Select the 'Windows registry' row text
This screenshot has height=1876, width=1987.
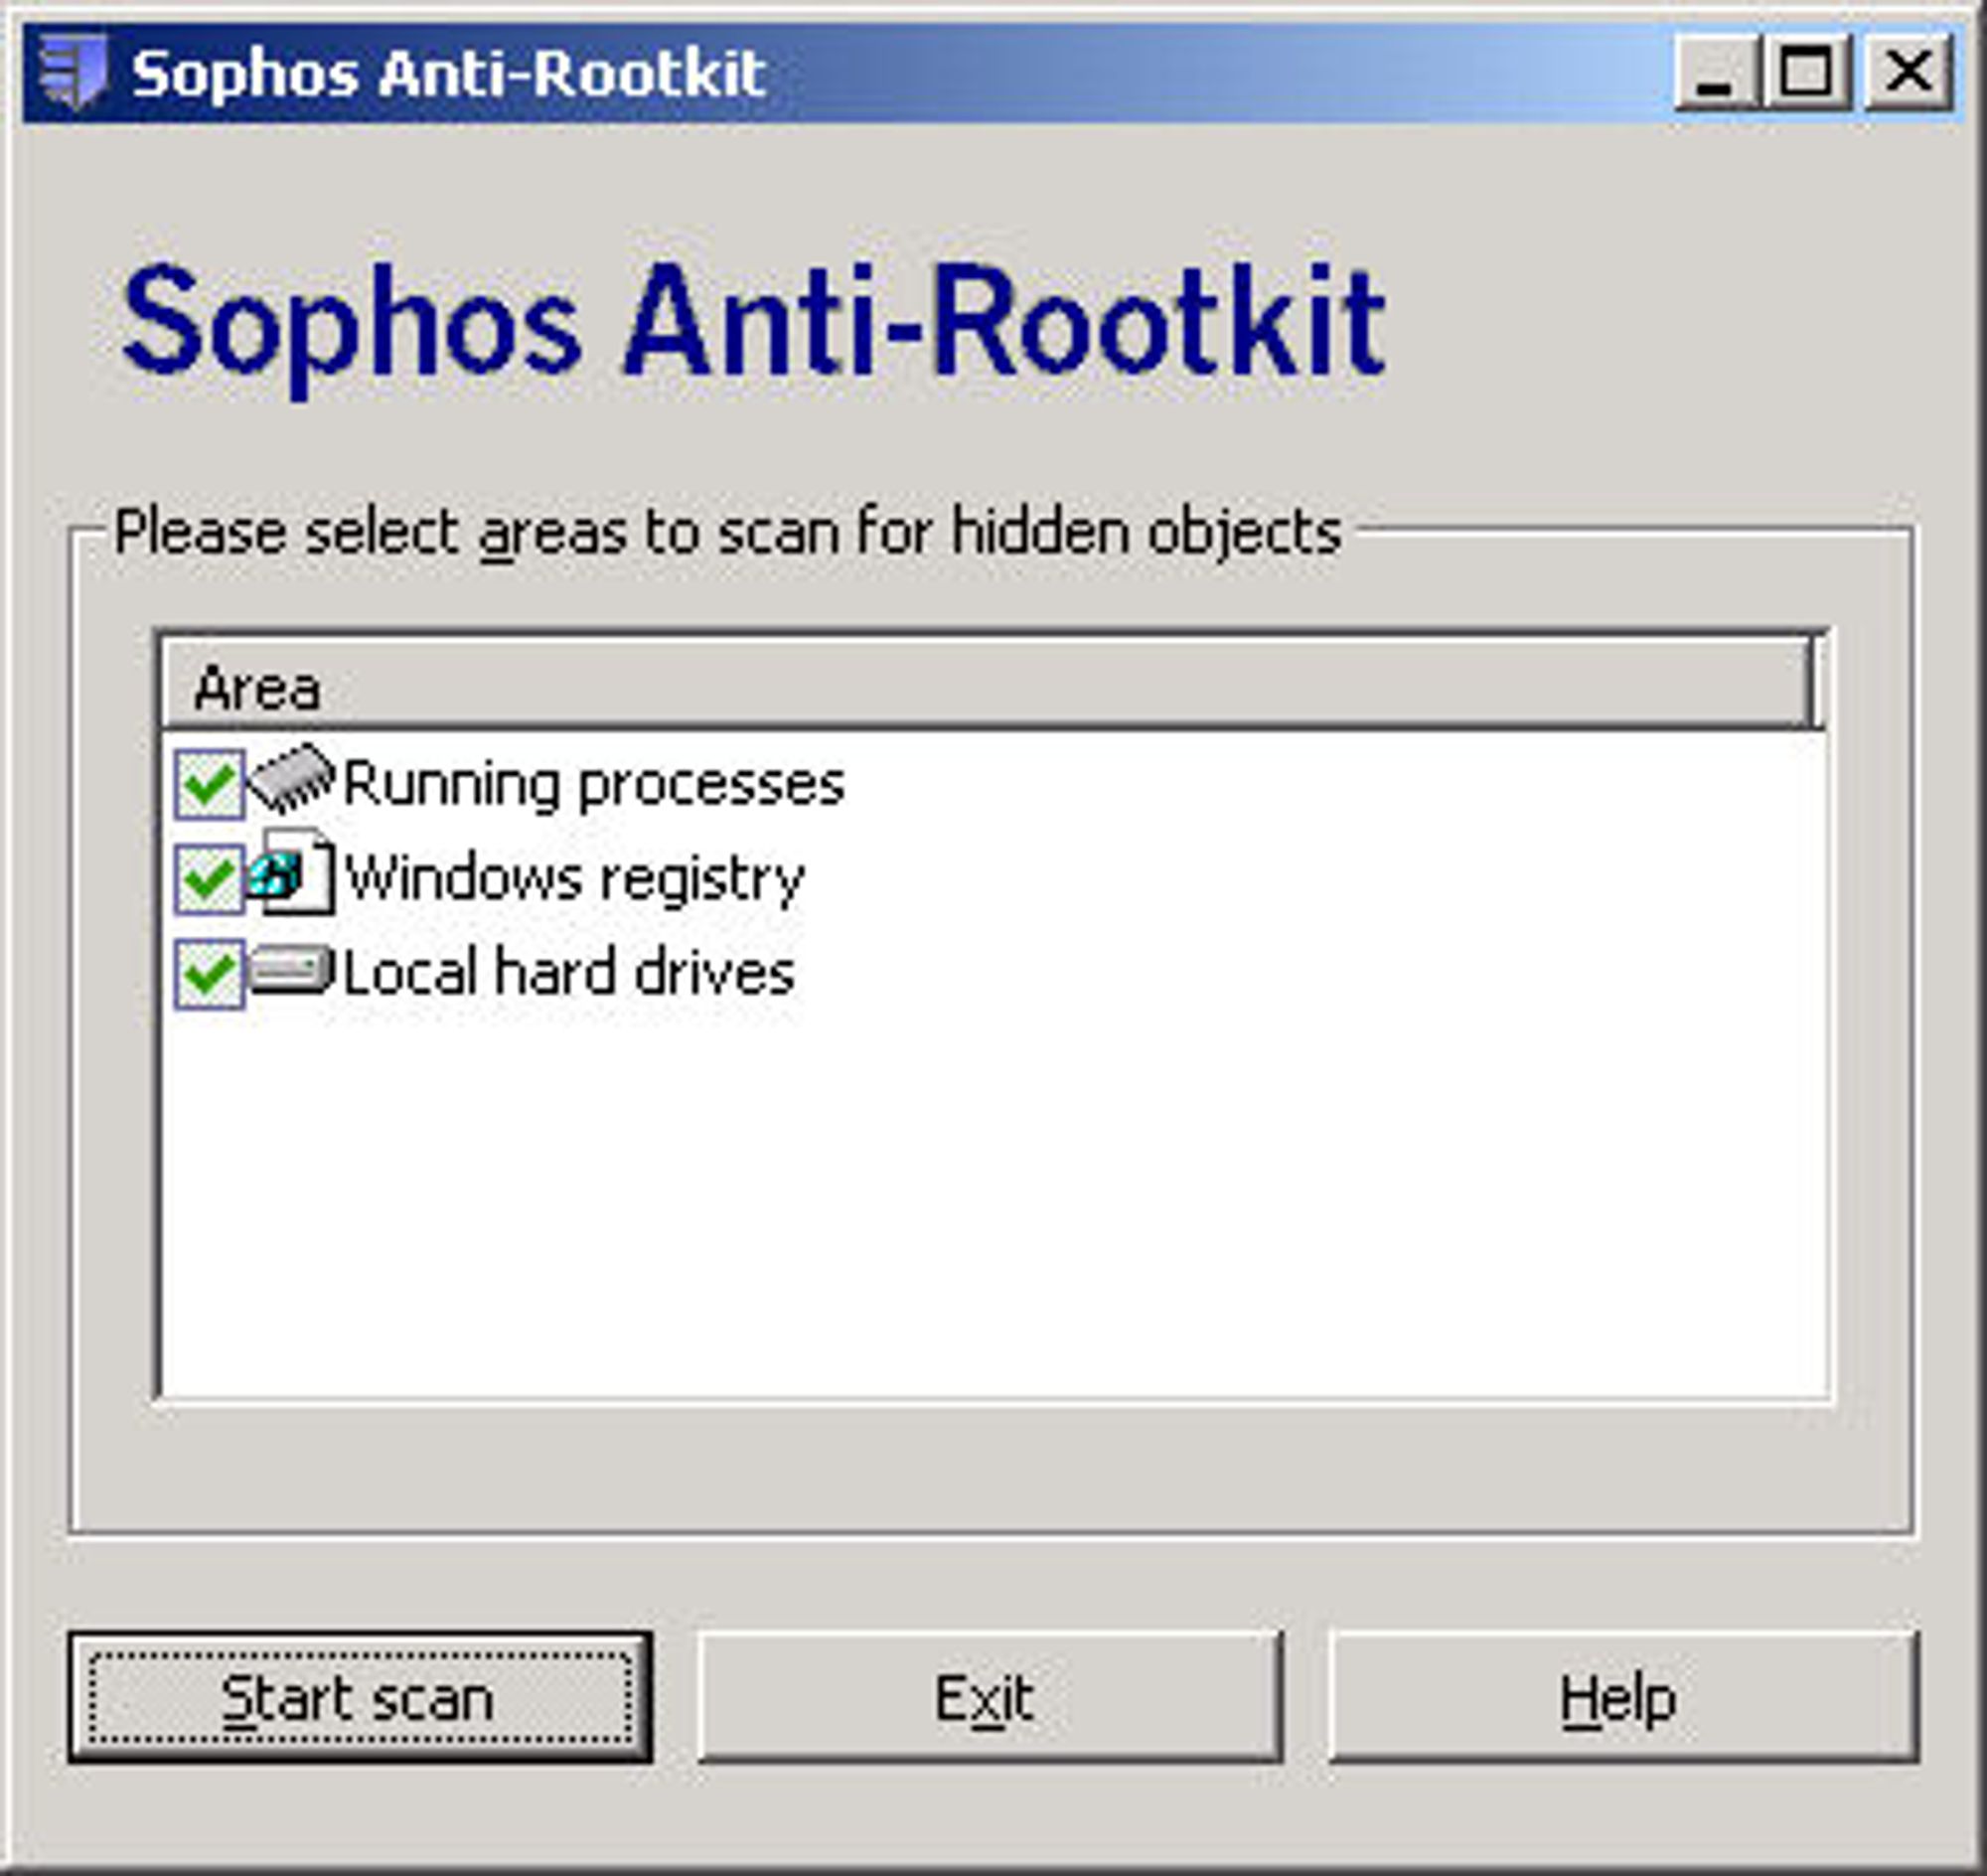[575, 879]
